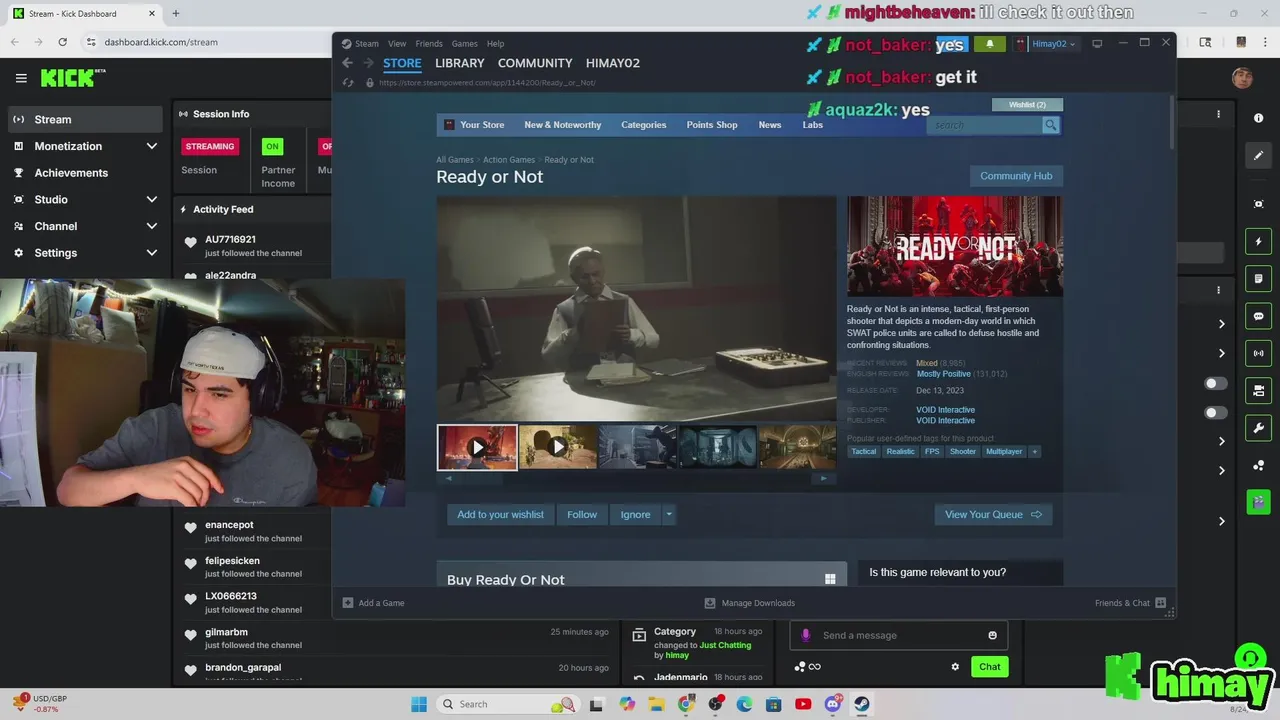1280x720 pixels.
Task: Open the dropdown arrow next to Ignore
Action: [669, 515]
